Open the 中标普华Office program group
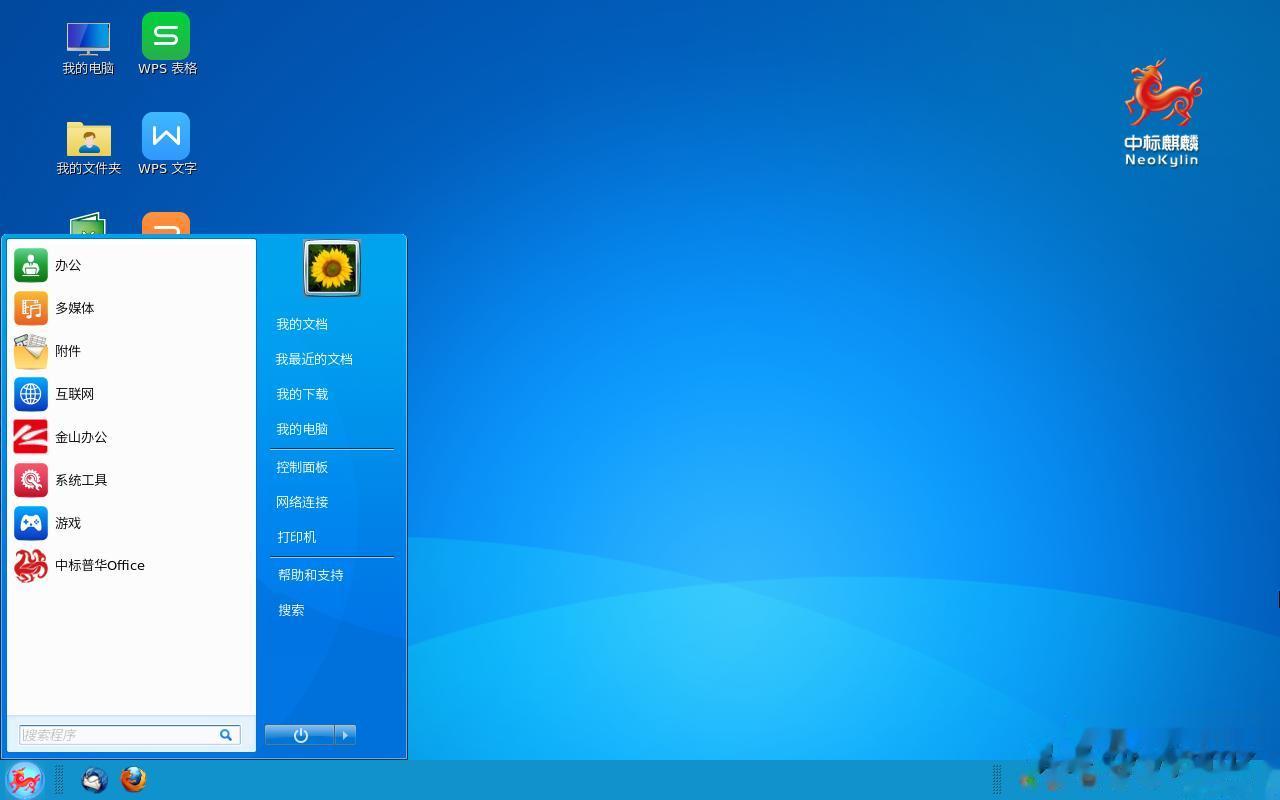Screen dimensions: 1280x800 click(x=131, y=565)
